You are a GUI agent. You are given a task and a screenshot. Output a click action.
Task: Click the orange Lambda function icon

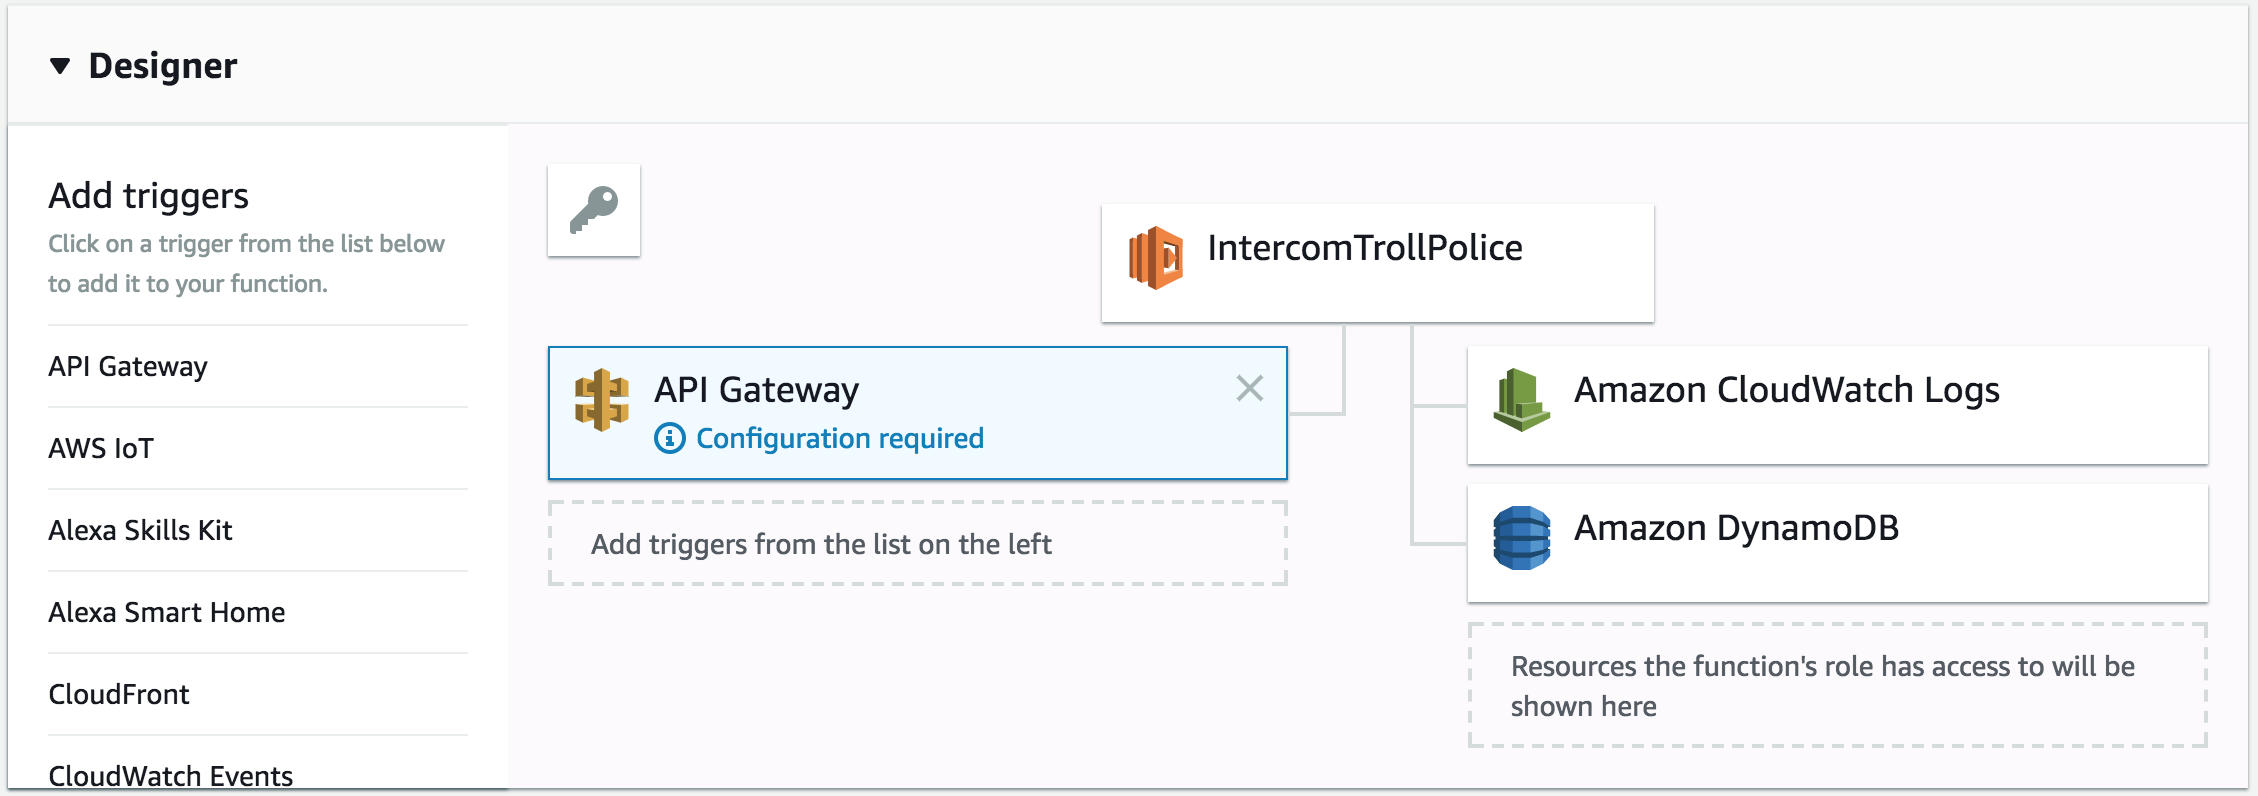[1156, 257]
